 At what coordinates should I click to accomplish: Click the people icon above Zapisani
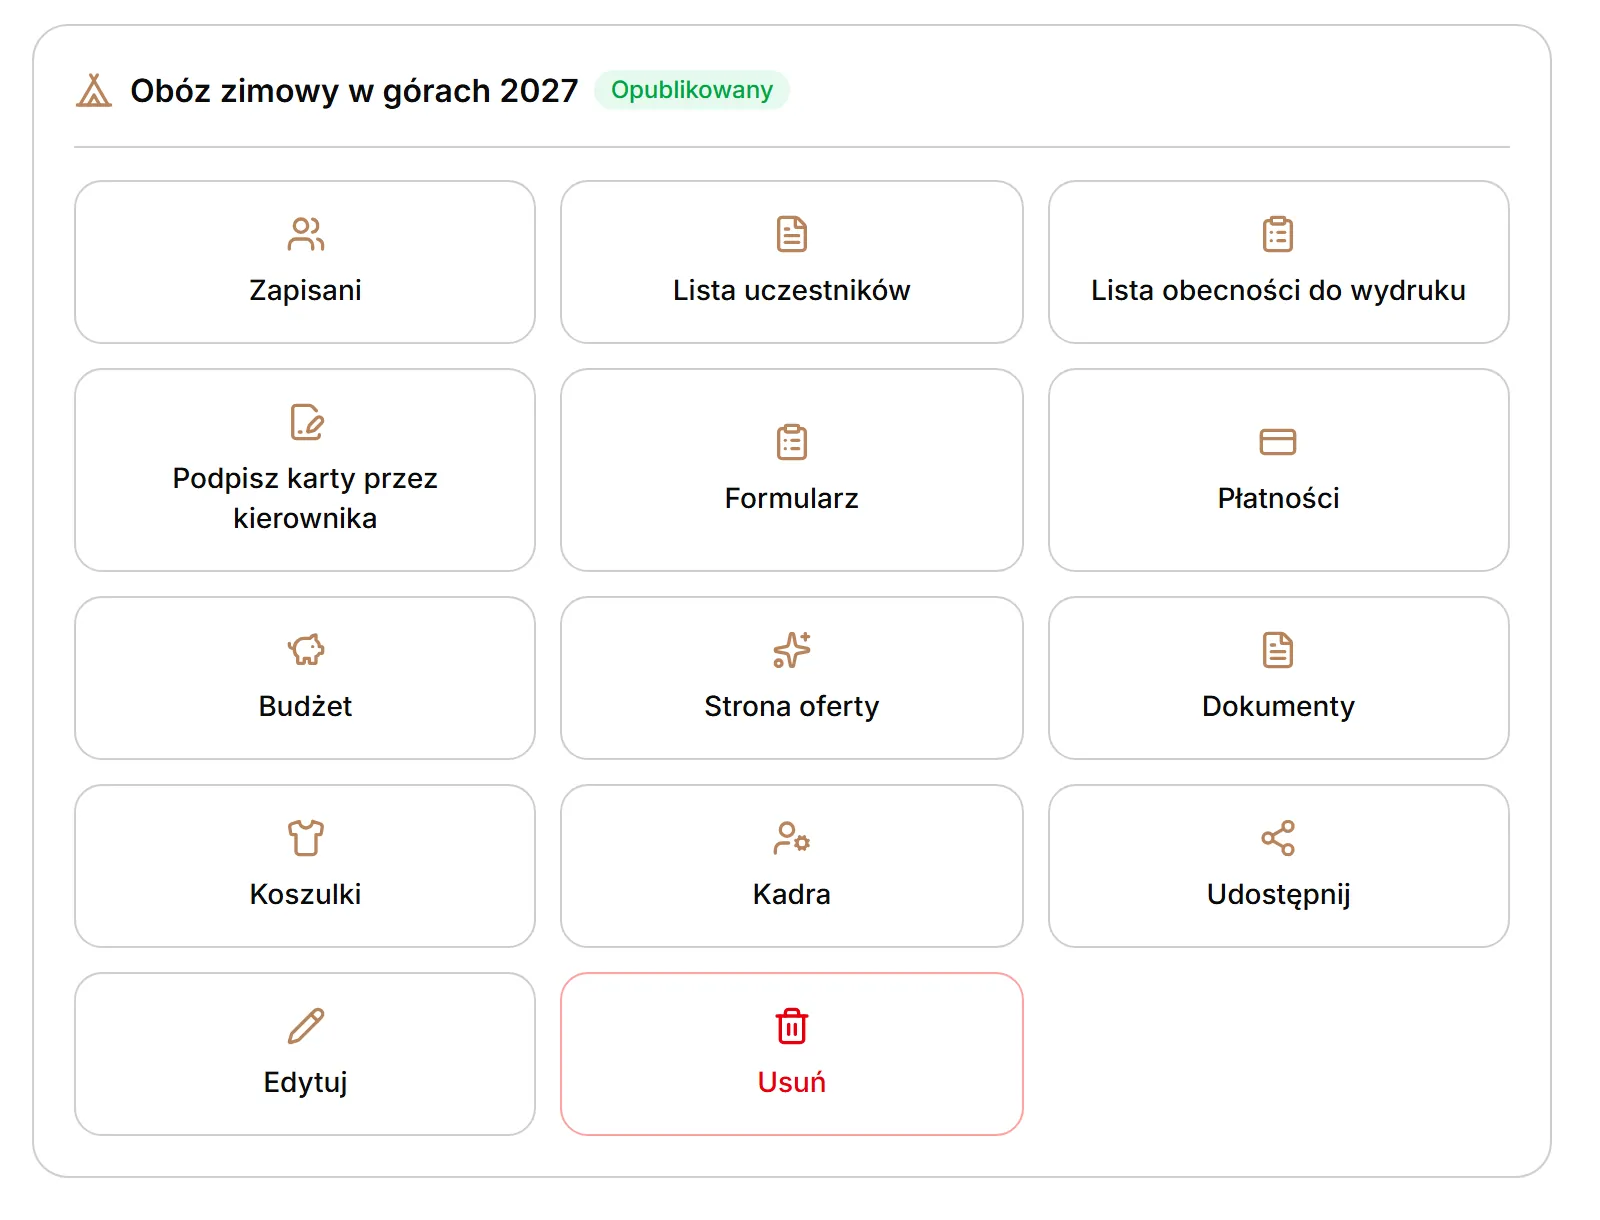tap(305, 234)
